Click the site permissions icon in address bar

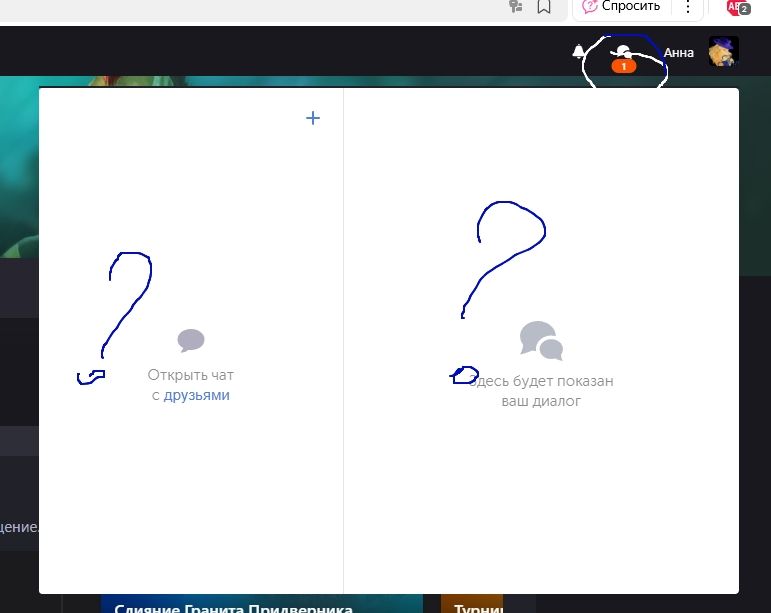[516, 7]
